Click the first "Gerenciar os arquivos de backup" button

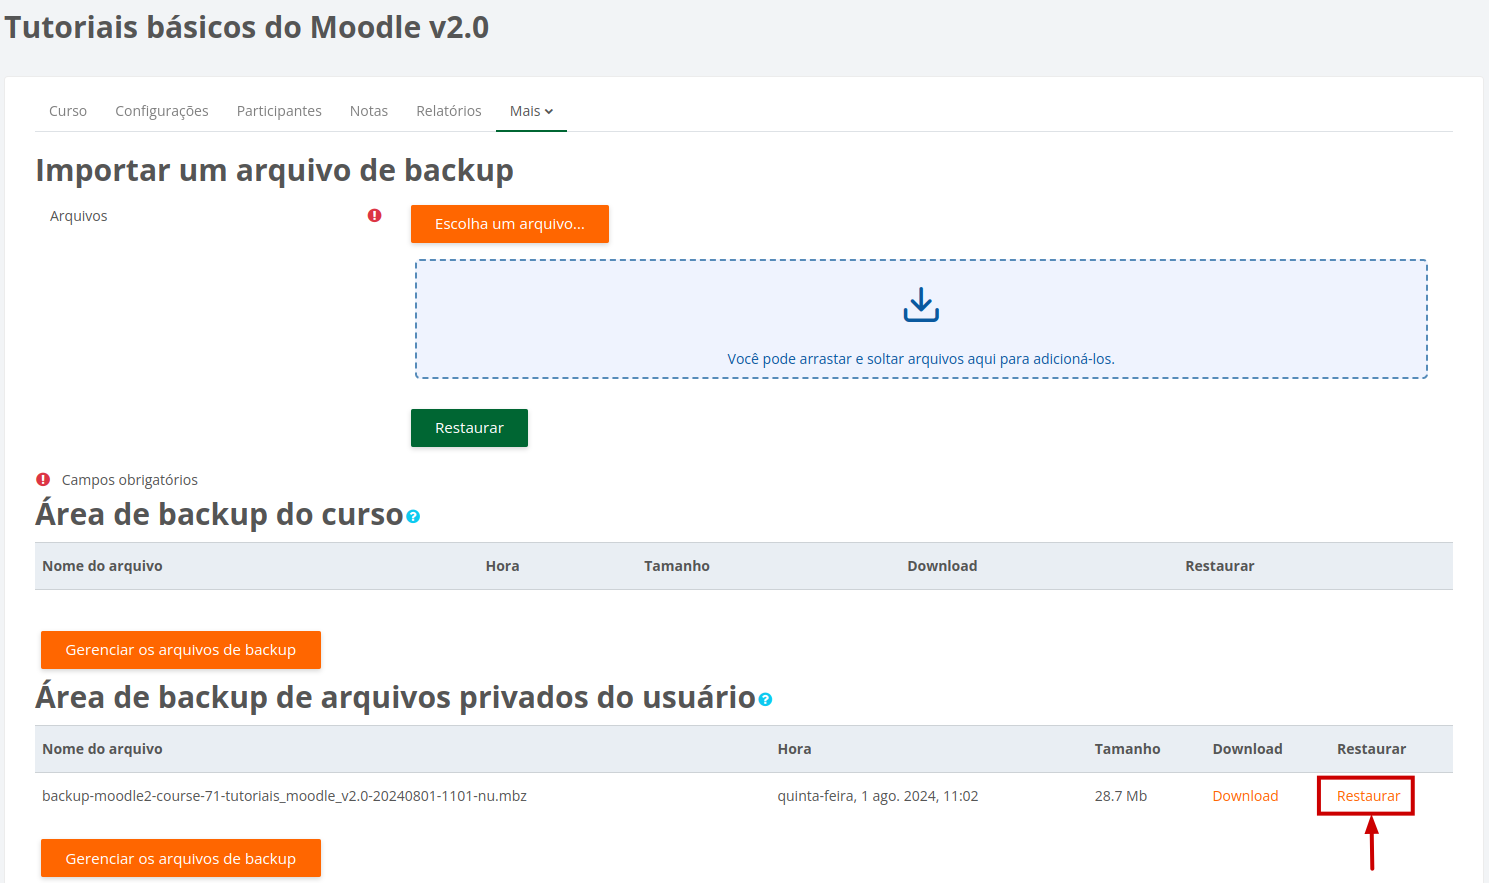[x=180, y=649]
